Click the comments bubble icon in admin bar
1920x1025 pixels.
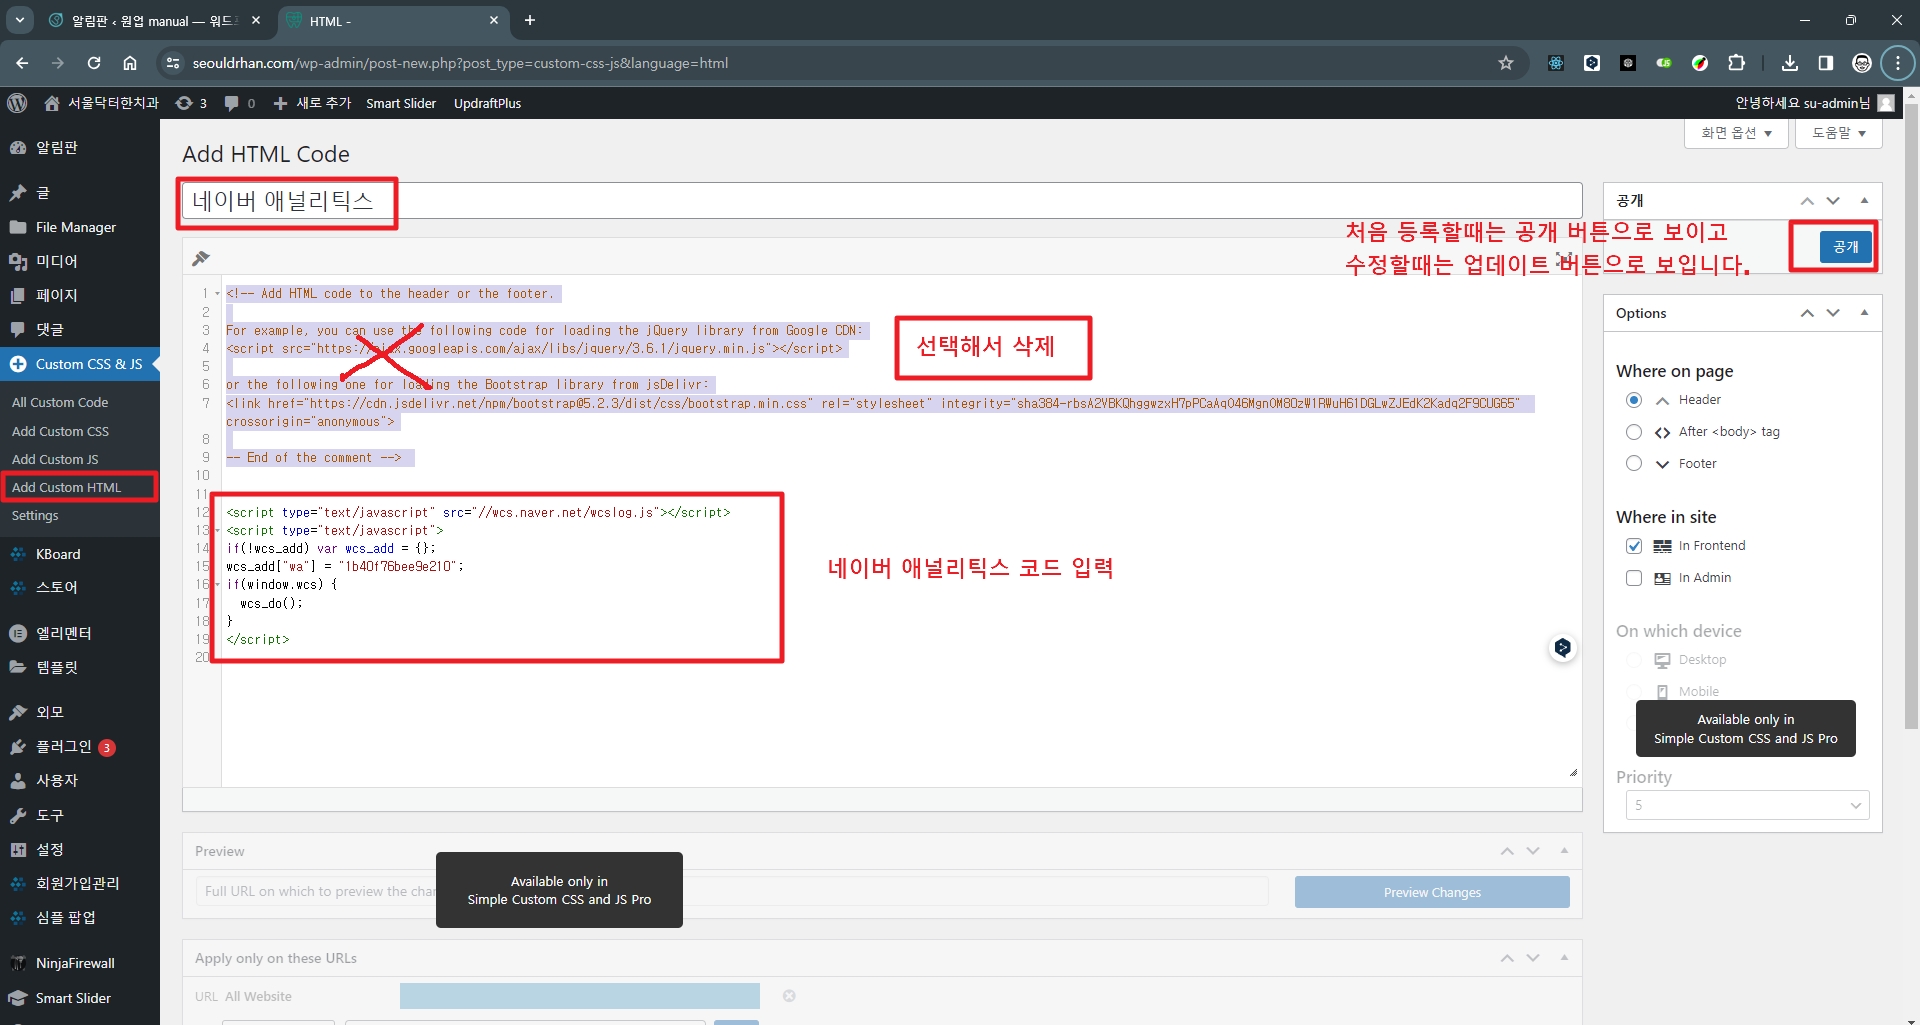pyautogui.click(x=232, y=103)
